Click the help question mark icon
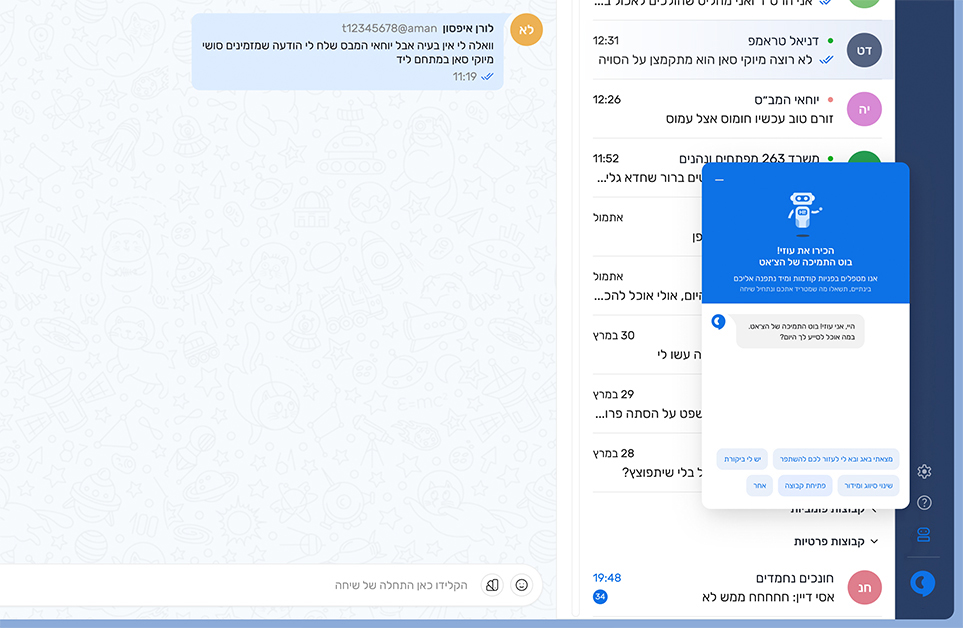The image size is (963, 628). click(924, 503)
